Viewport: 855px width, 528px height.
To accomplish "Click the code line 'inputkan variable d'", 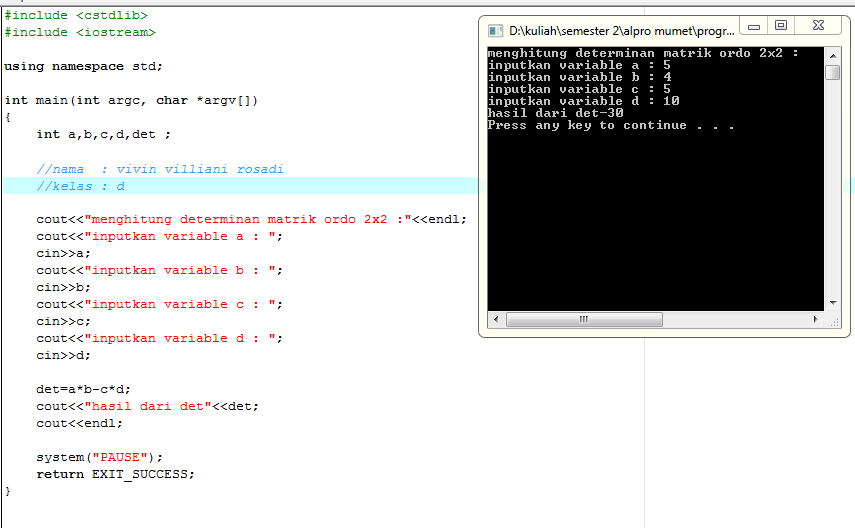I will click(x=159, y=338).
